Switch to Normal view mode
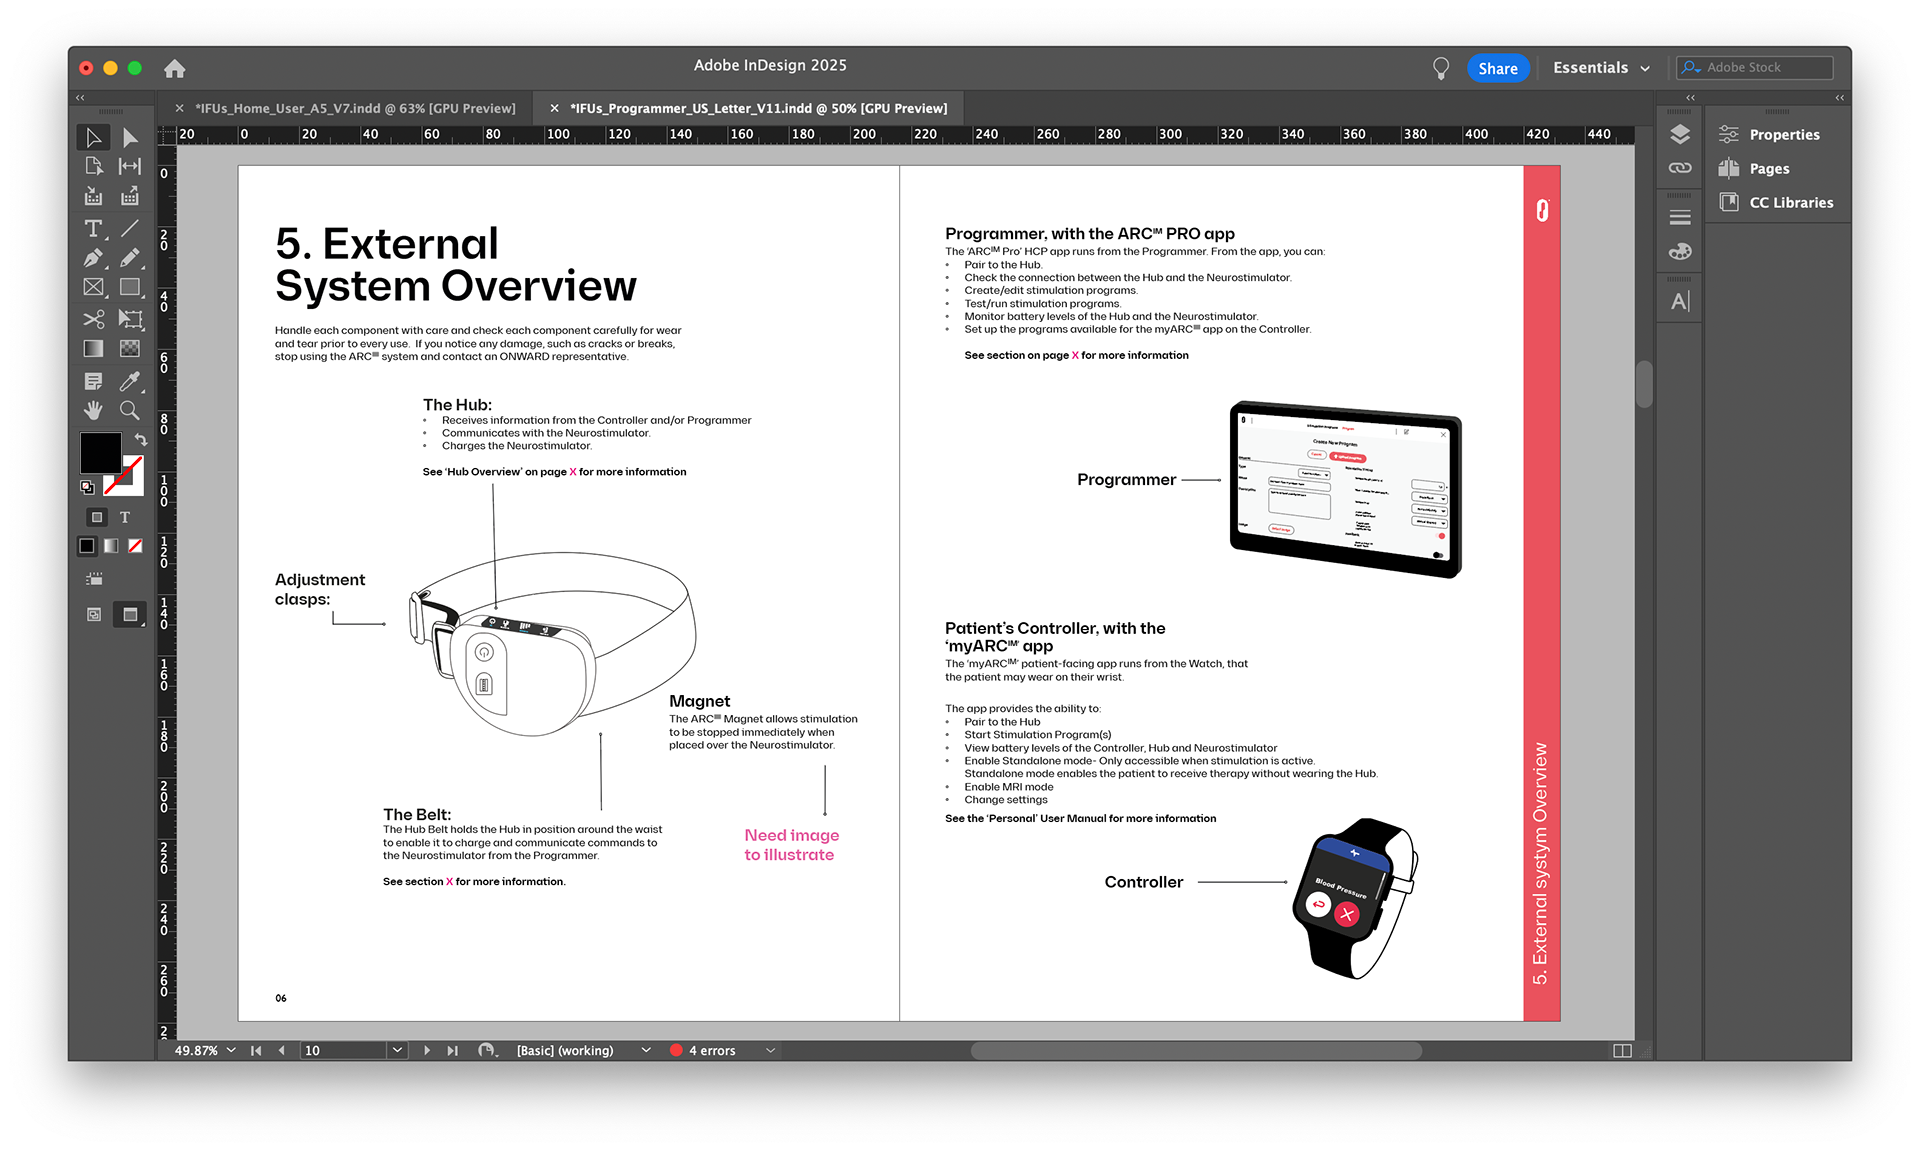Image resolution: width=1920 pixels, height=1151 pixels. [x=94, y=614]
